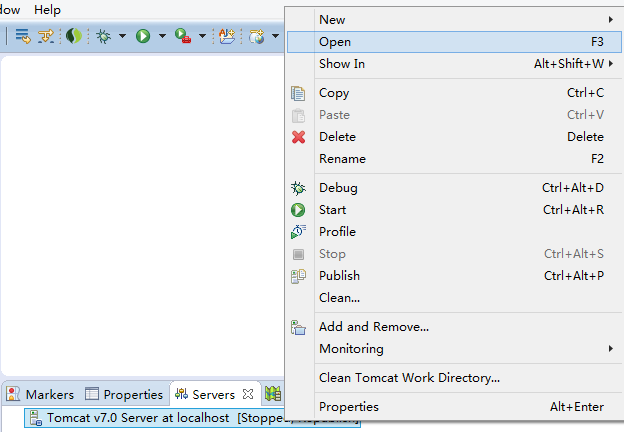Click the Run External Tools toolbar icon
Screen dimensions: 624x432
point(183,36)
